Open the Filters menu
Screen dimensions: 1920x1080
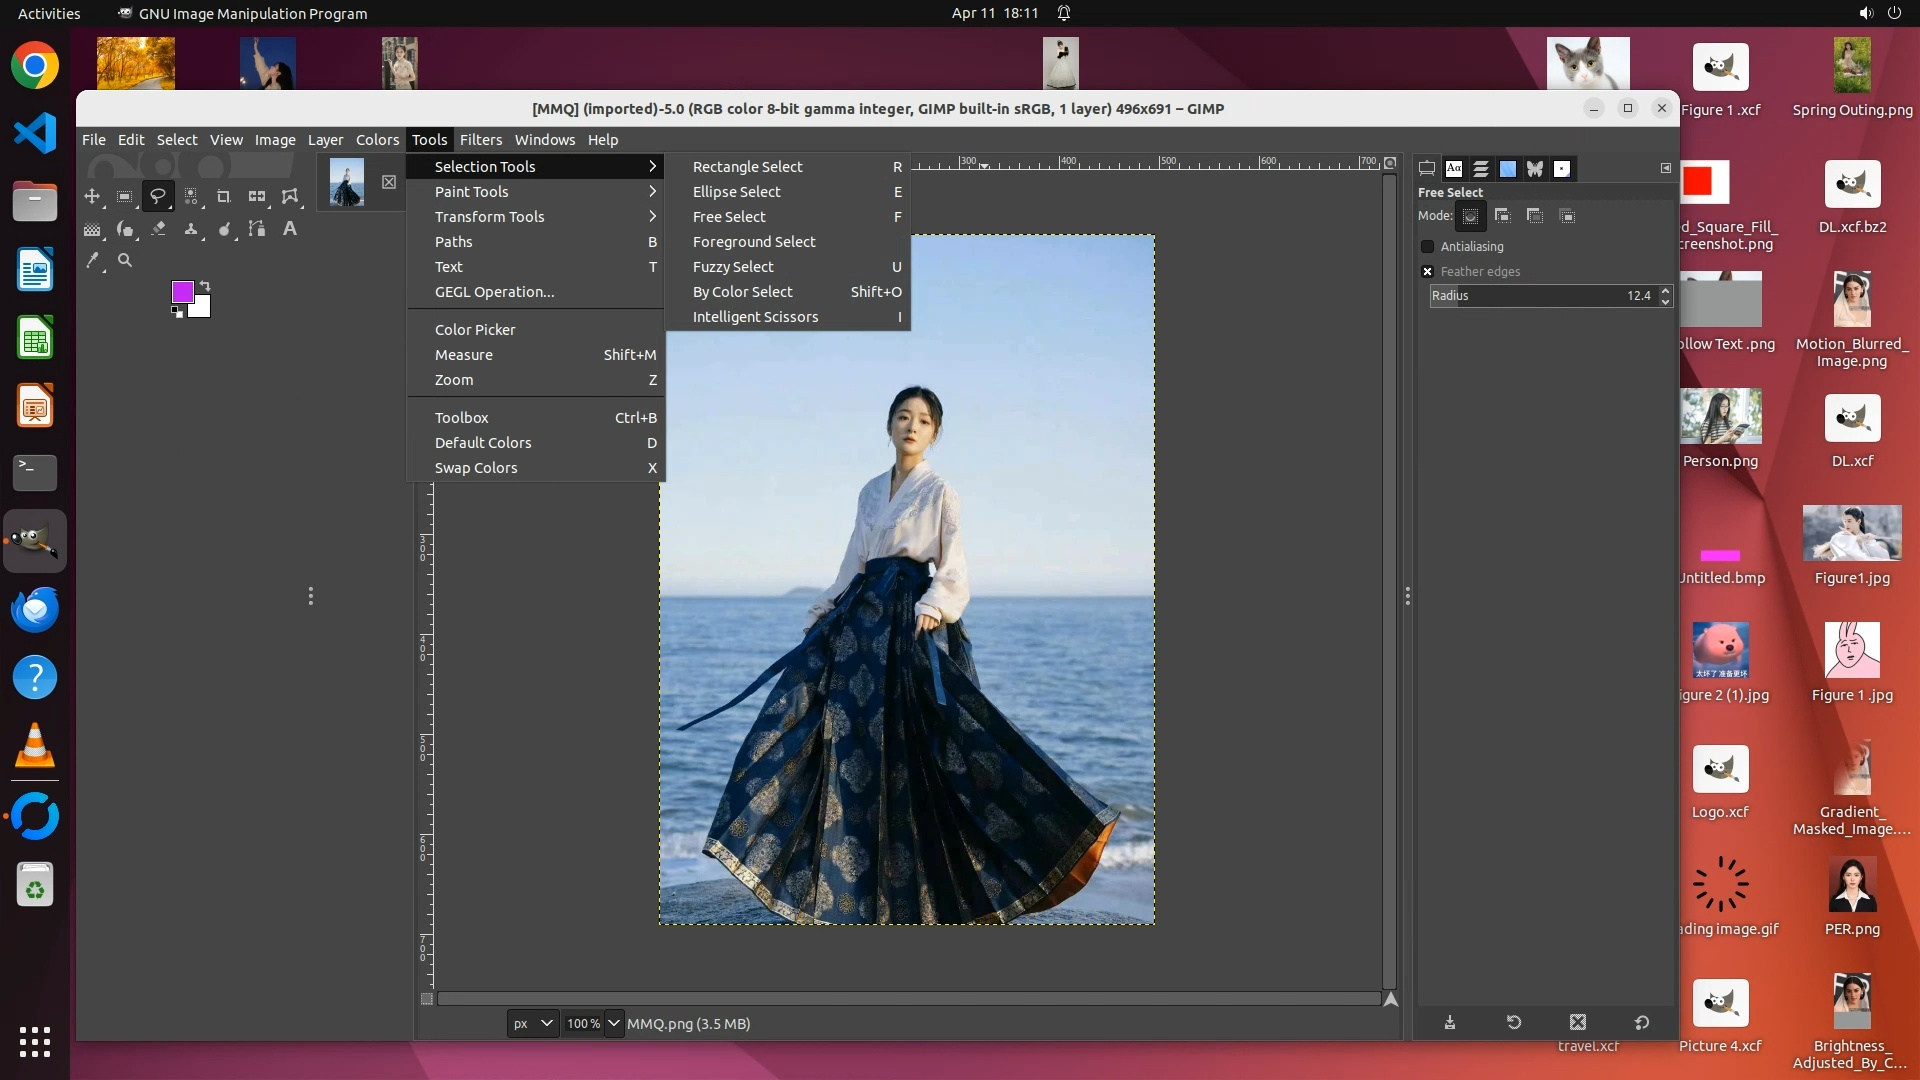[x=480, y=140]
